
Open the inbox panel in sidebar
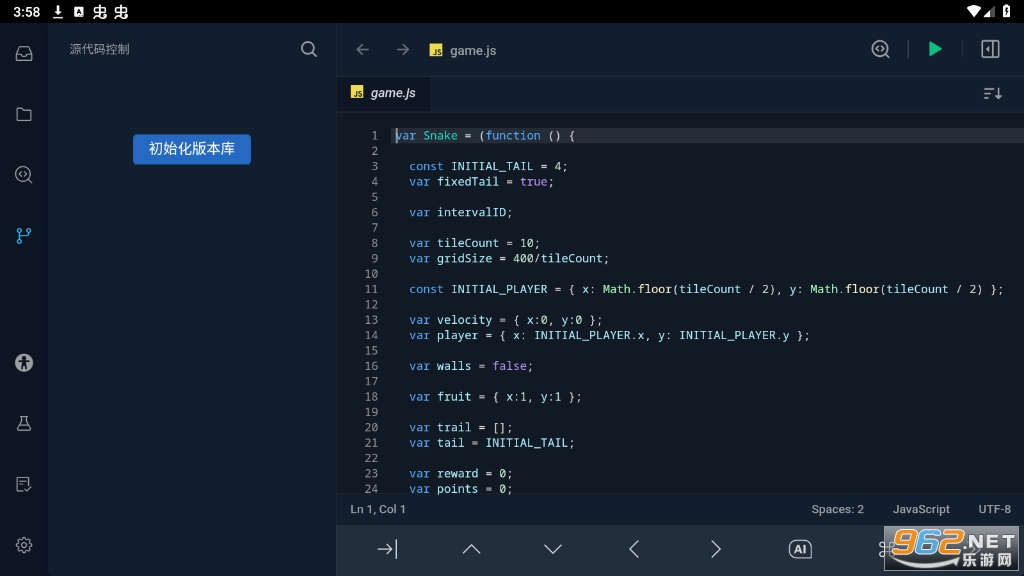tap(24, 54)
